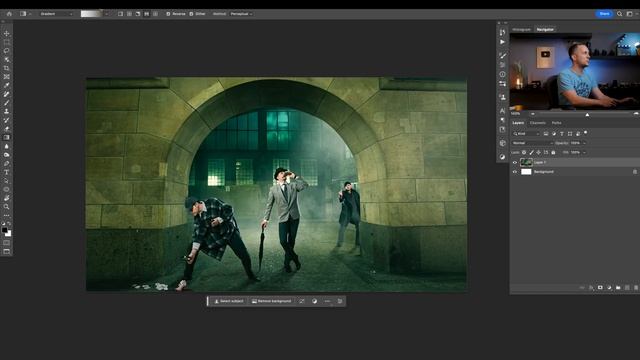Screen dimensions: 640x360
Task: Switch to the Paths tab
Action: [556, 123]
